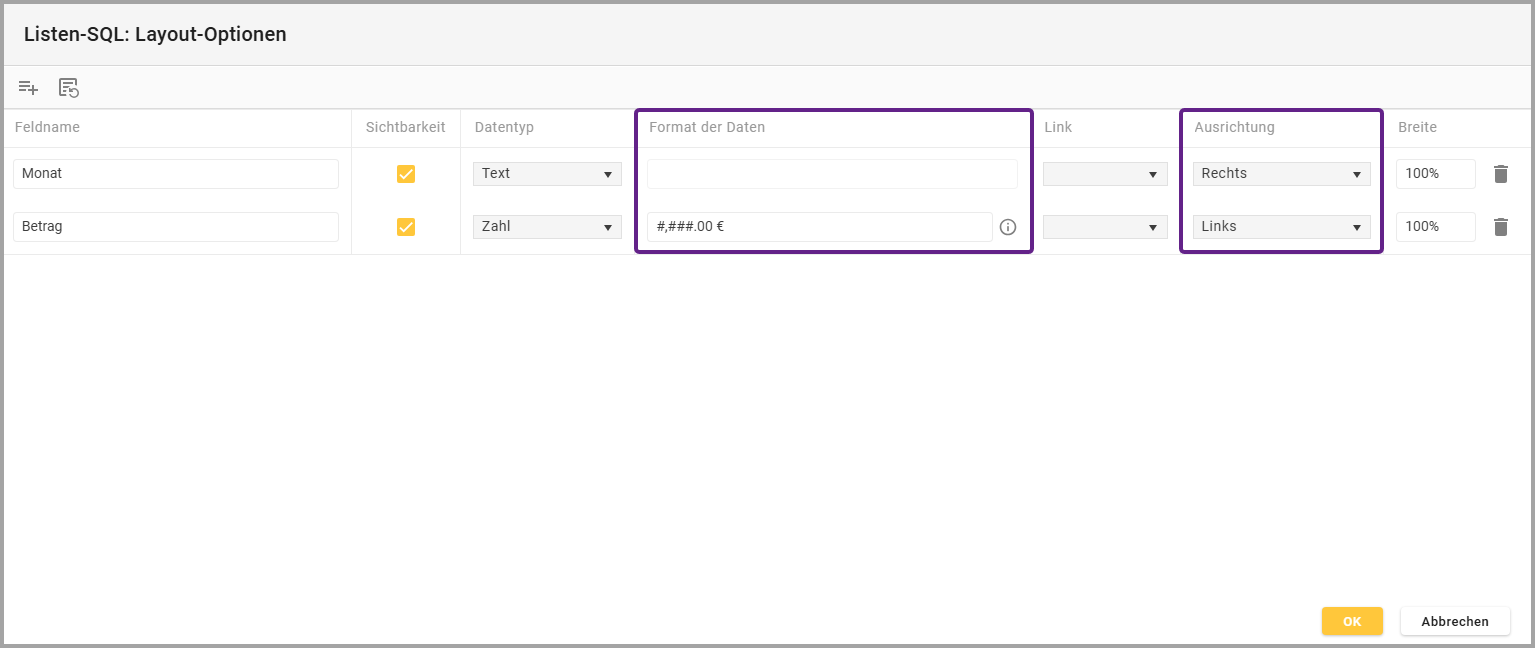This screenshot has height=648, width=1535.
Task: Click the reset list layout icon
Action: tap(69, 88)
